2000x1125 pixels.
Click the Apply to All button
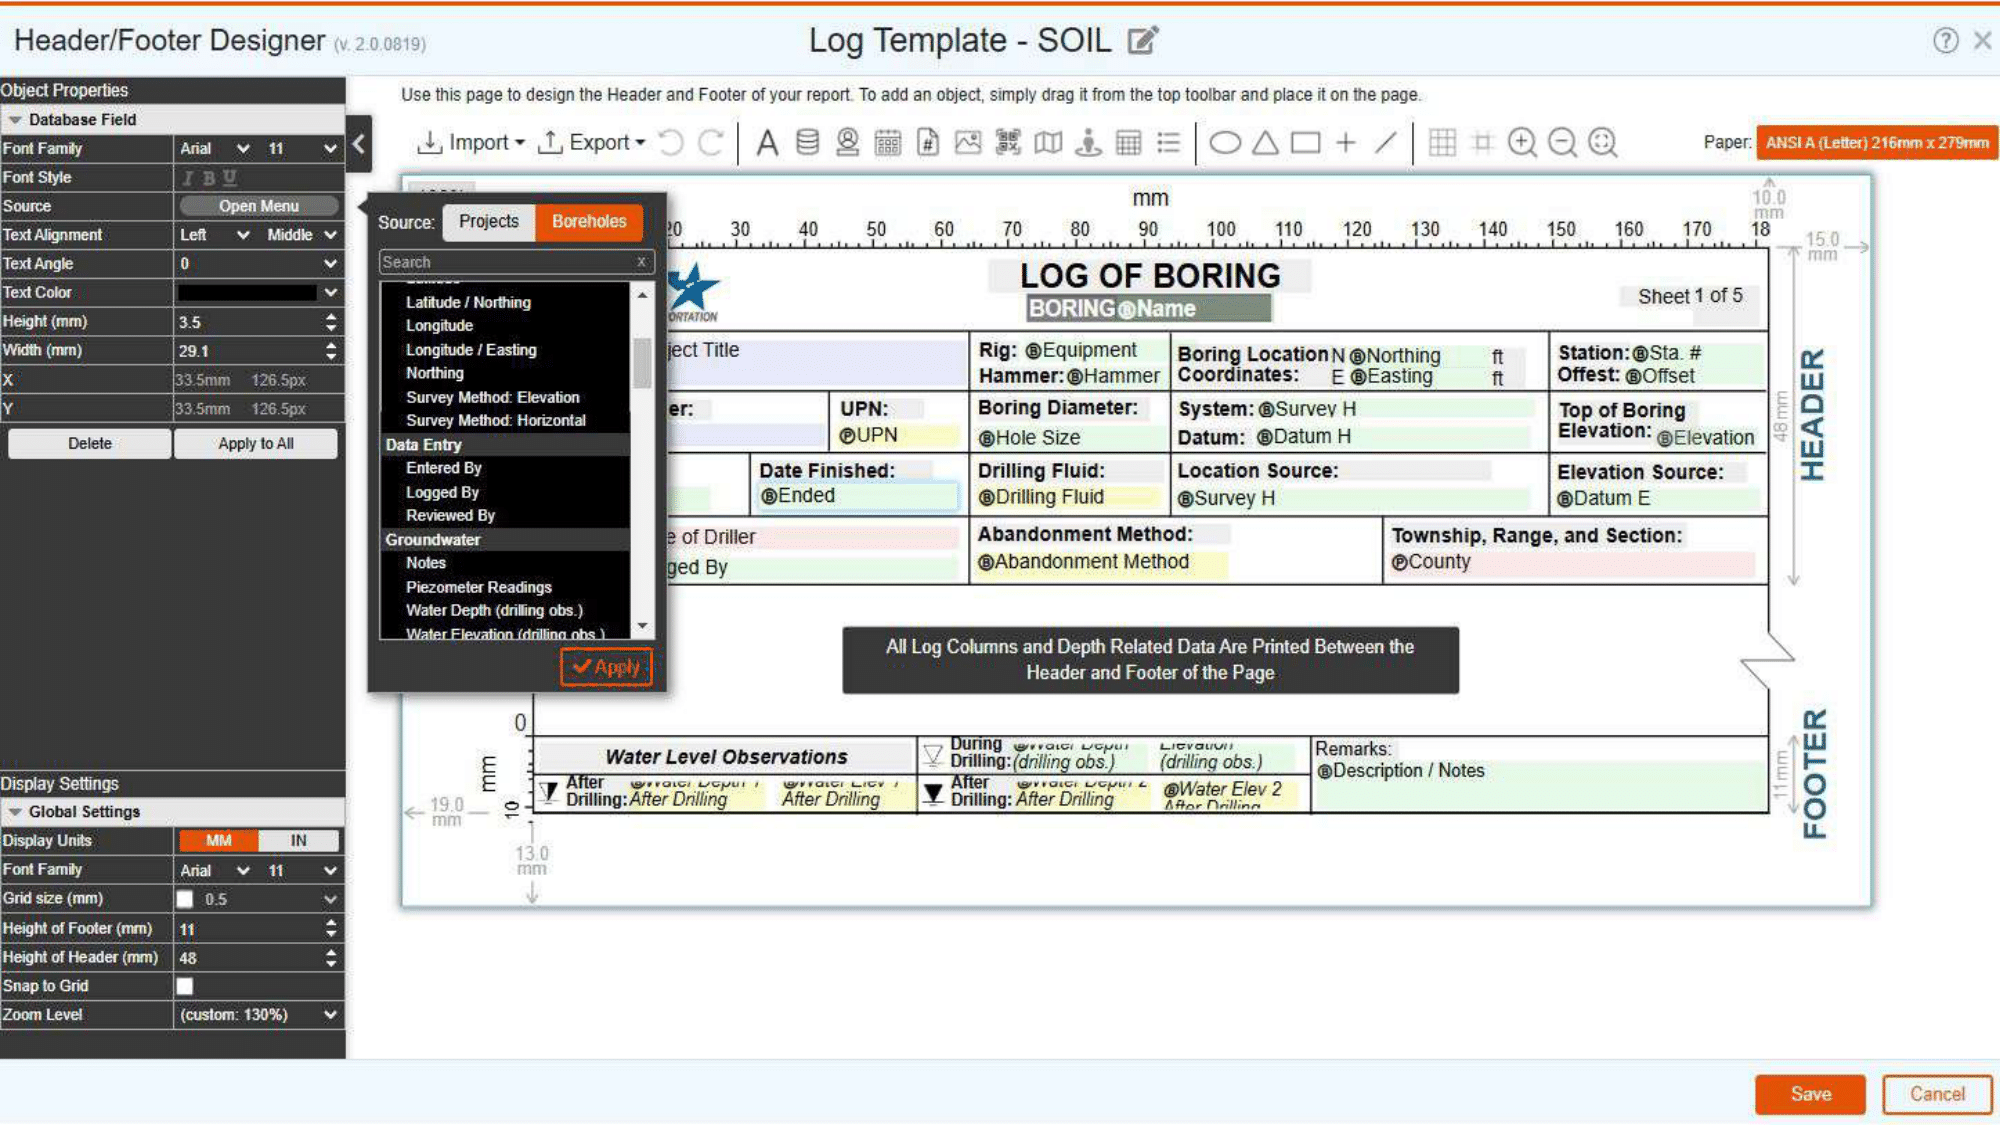(256, 444)
